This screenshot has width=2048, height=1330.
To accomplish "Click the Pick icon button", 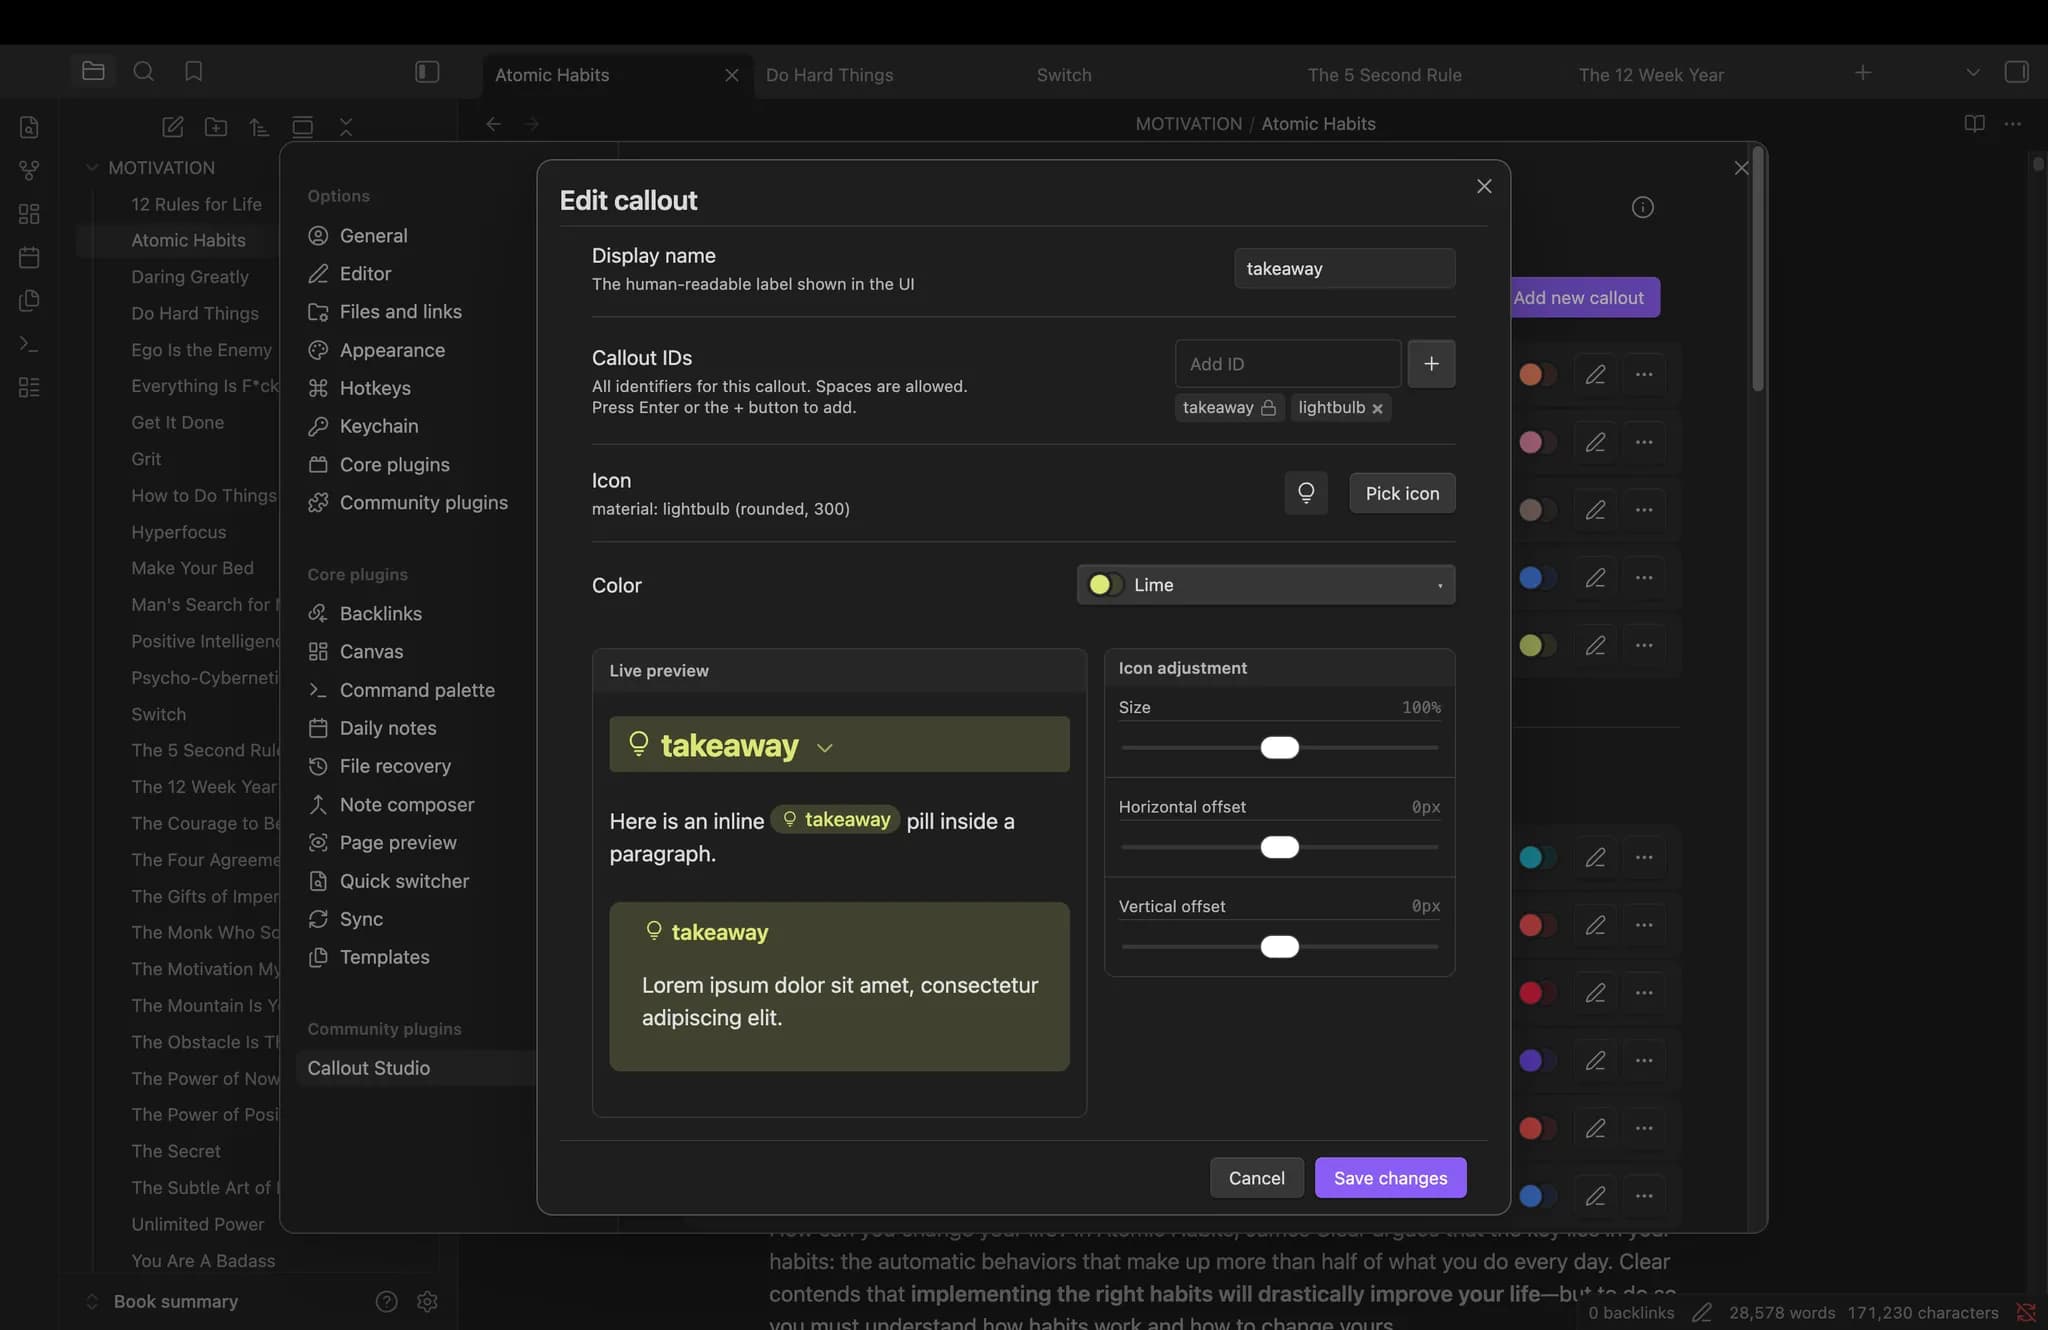I will tap(1402, 493).
